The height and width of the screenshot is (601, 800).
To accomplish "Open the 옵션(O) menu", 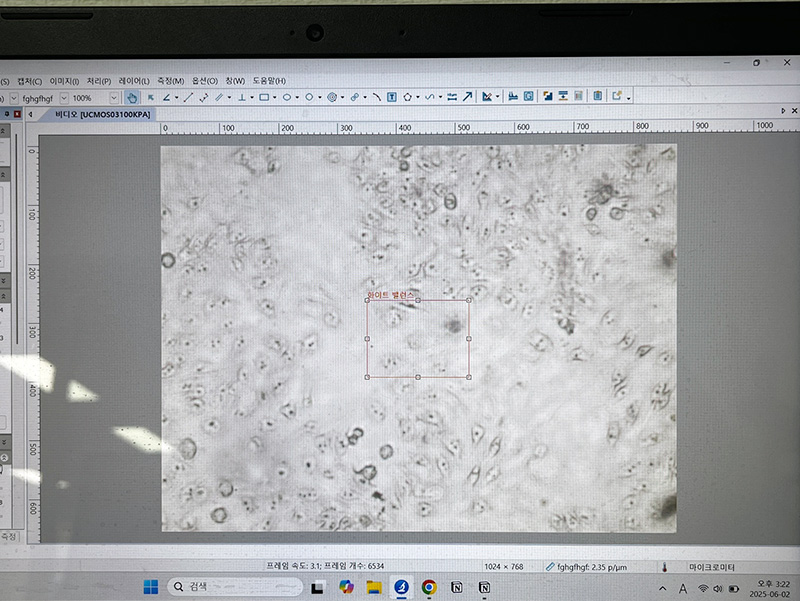I will pos(205,81).
